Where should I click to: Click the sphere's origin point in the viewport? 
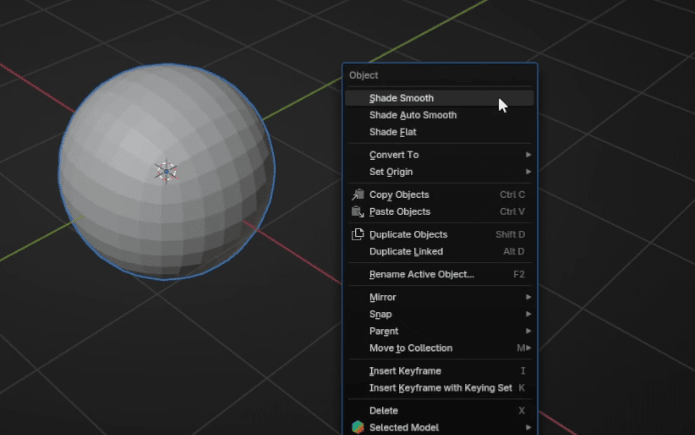(x=166, y=171)
